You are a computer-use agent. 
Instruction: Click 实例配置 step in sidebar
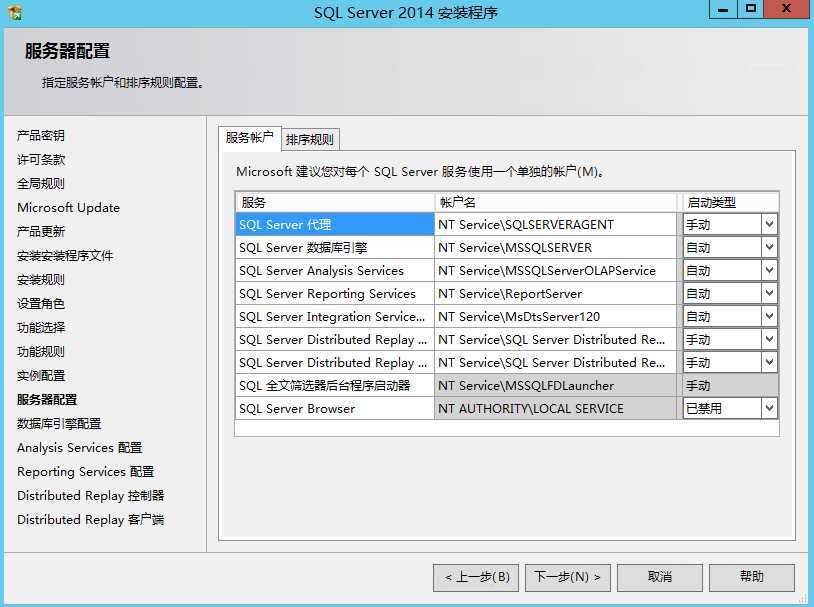41,375
